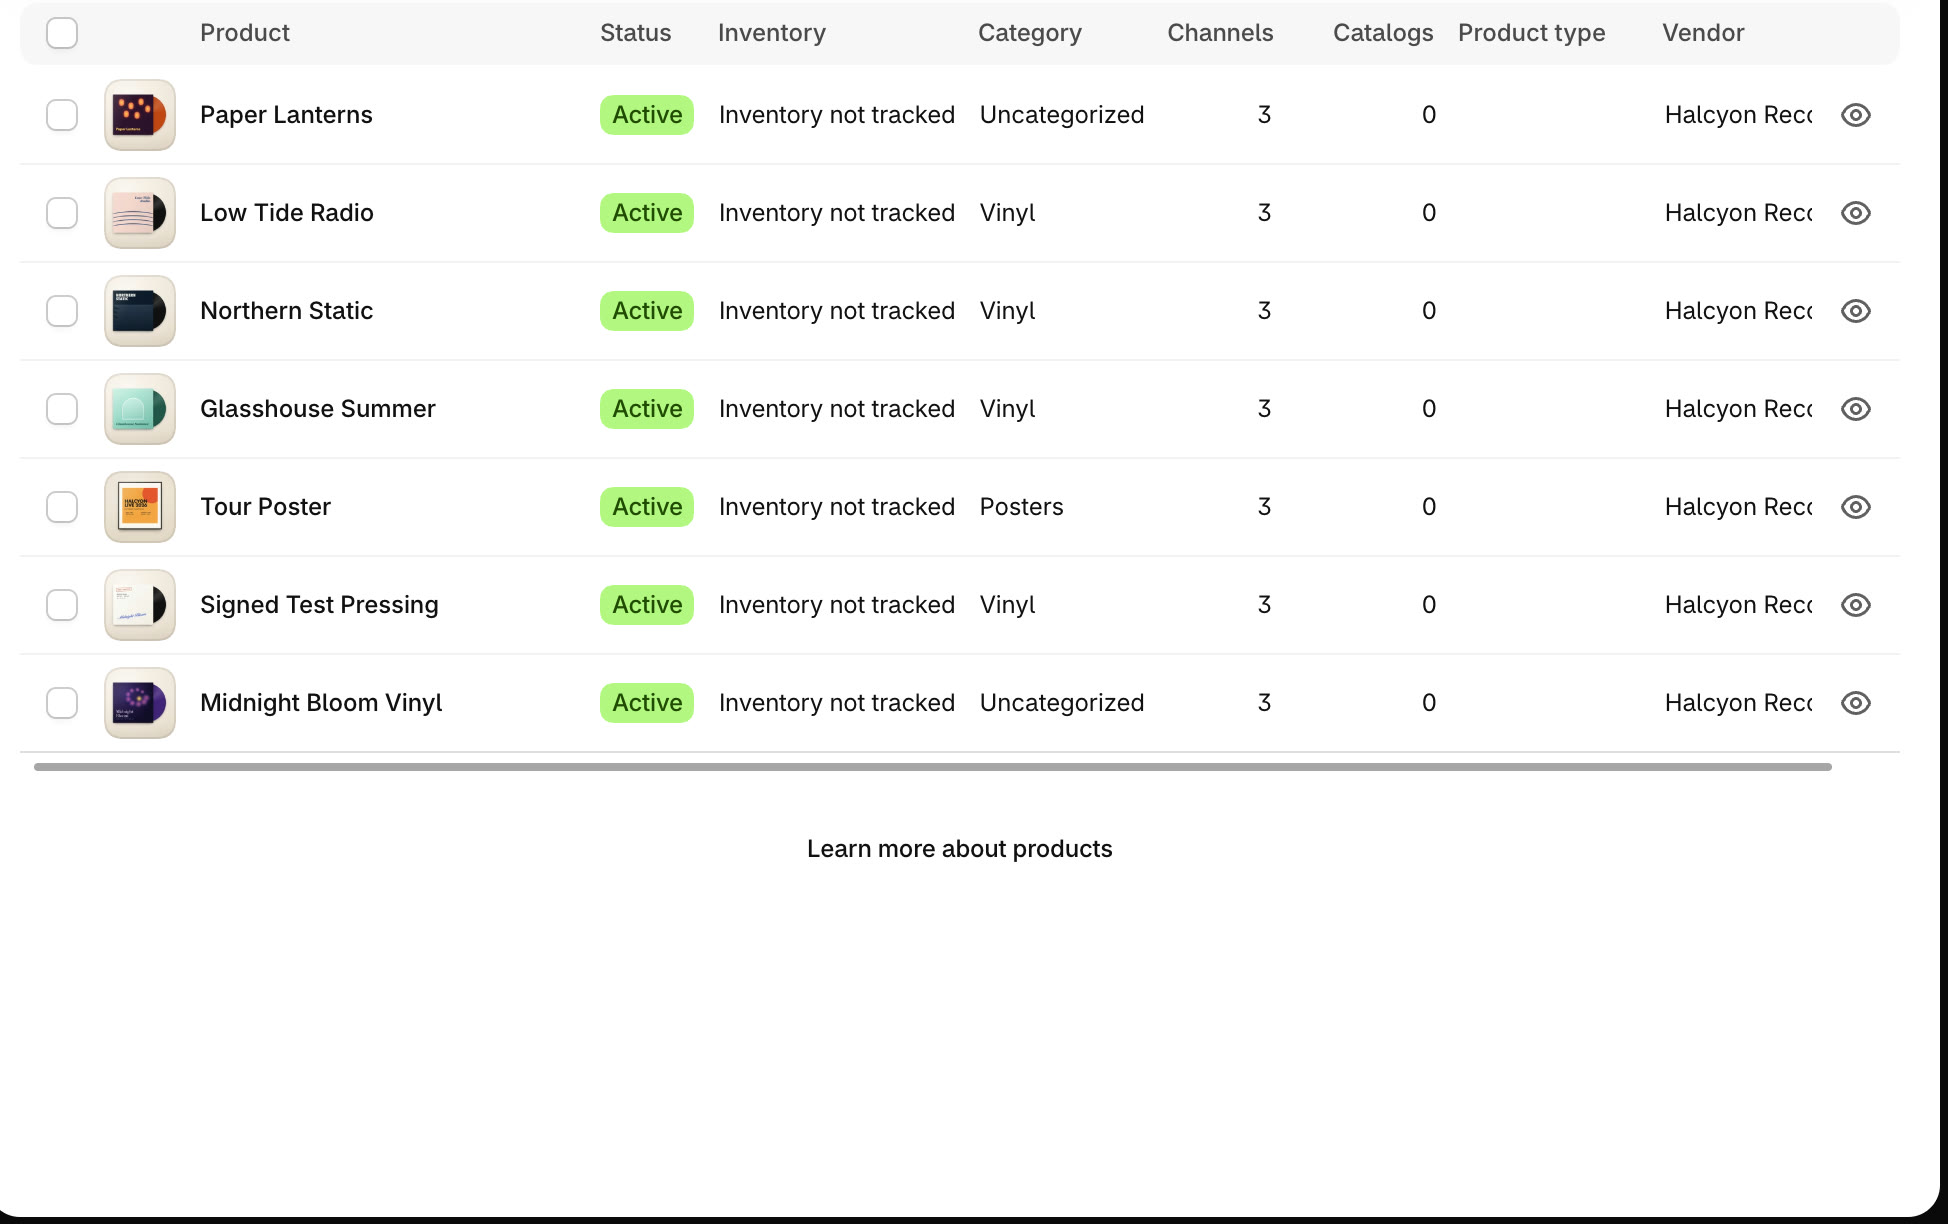This screenshot has height=1224, width=1948.
Task: Sort by the Channels column header
Action: (1220, 33)
